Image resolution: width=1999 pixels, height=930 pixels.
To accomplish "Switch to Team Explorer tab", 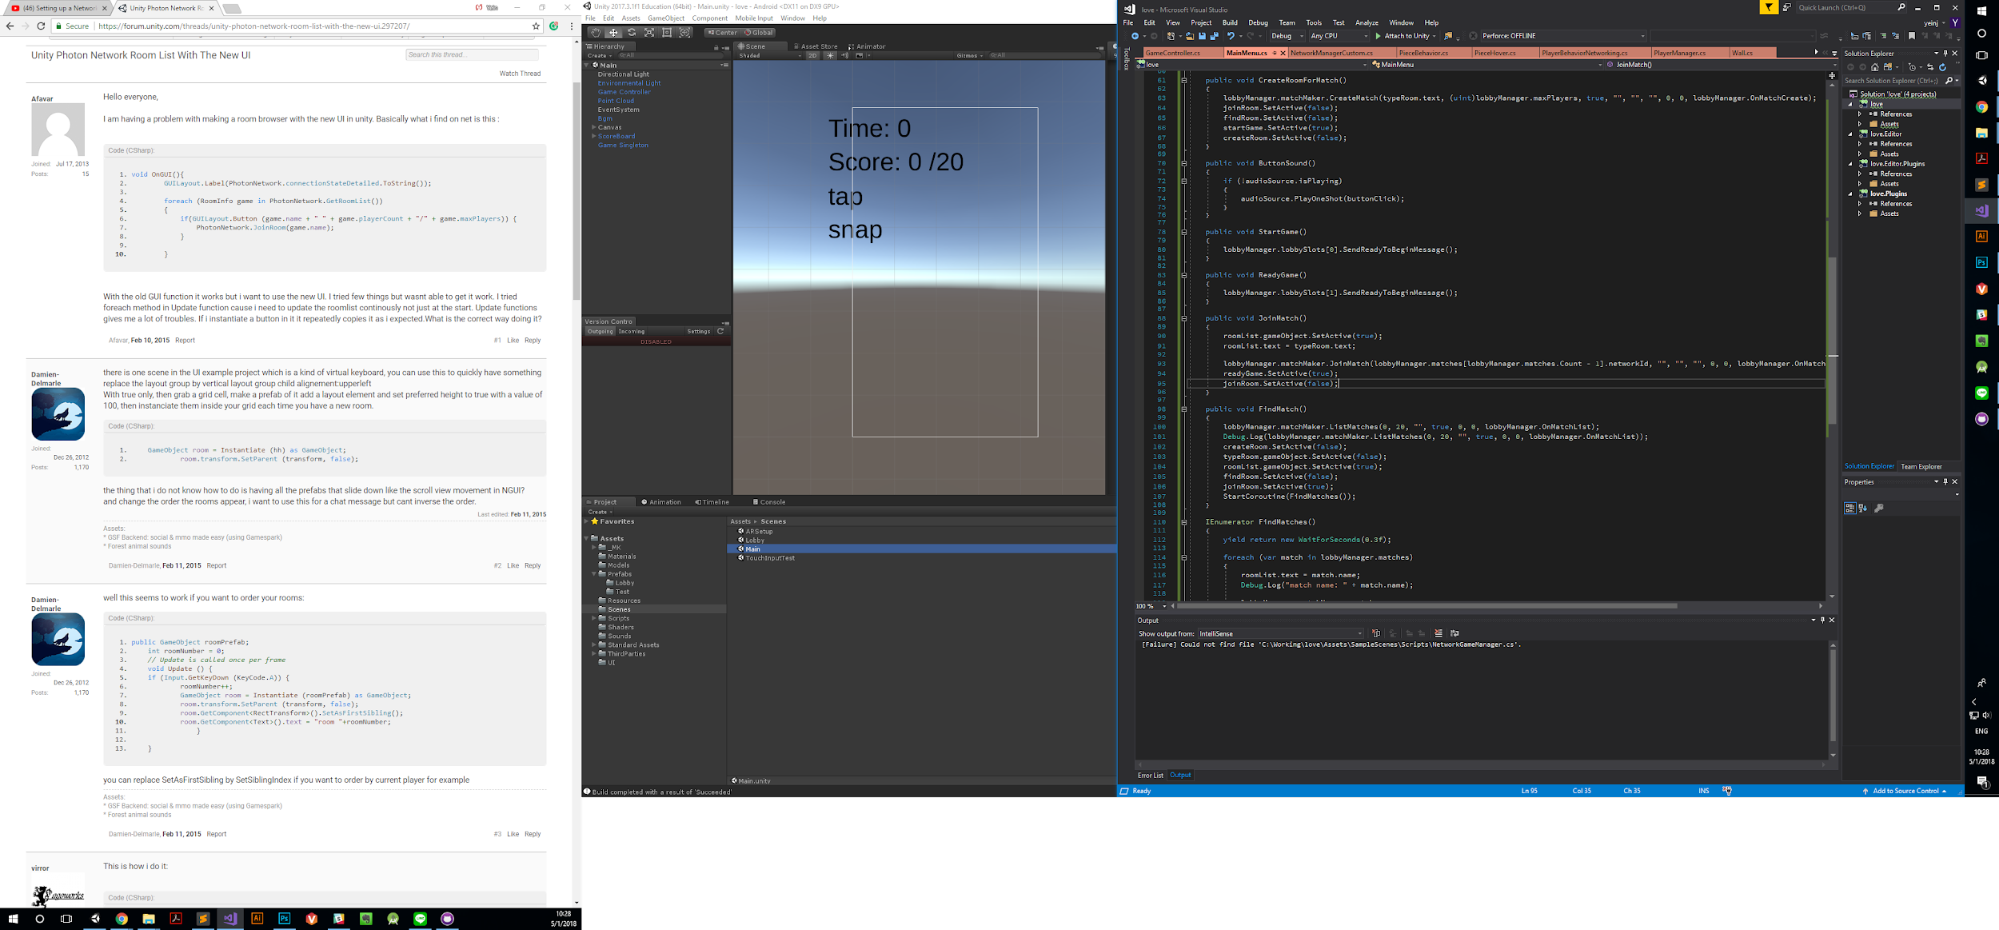I will point(1921,466).
